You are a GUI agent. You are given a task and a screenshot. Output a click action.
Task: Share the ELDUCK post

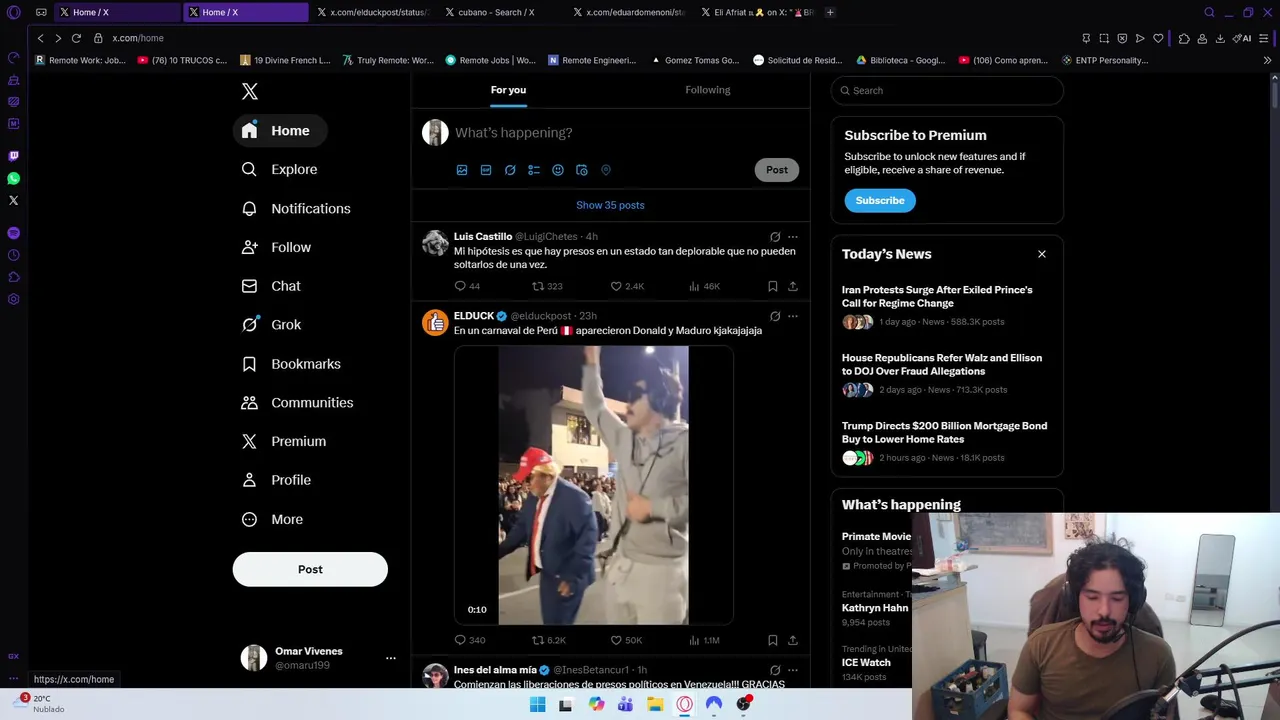793,640
